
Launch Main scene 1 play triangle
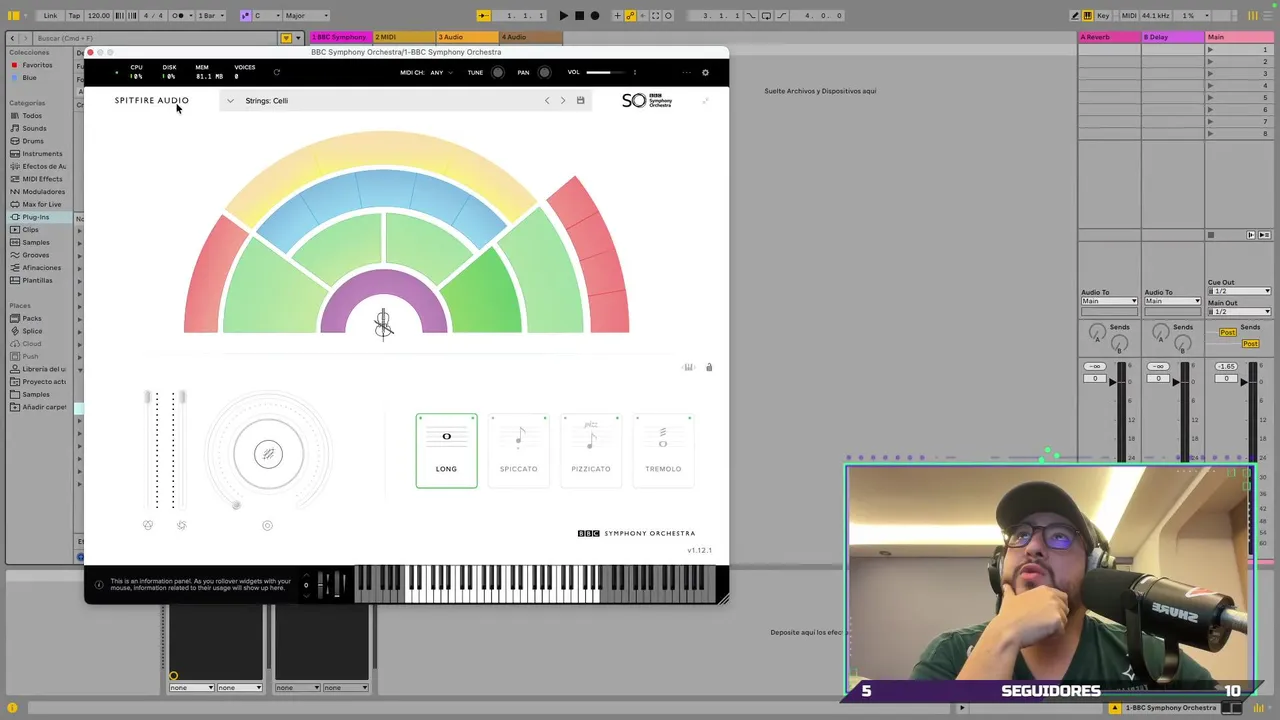[1211, 50]
